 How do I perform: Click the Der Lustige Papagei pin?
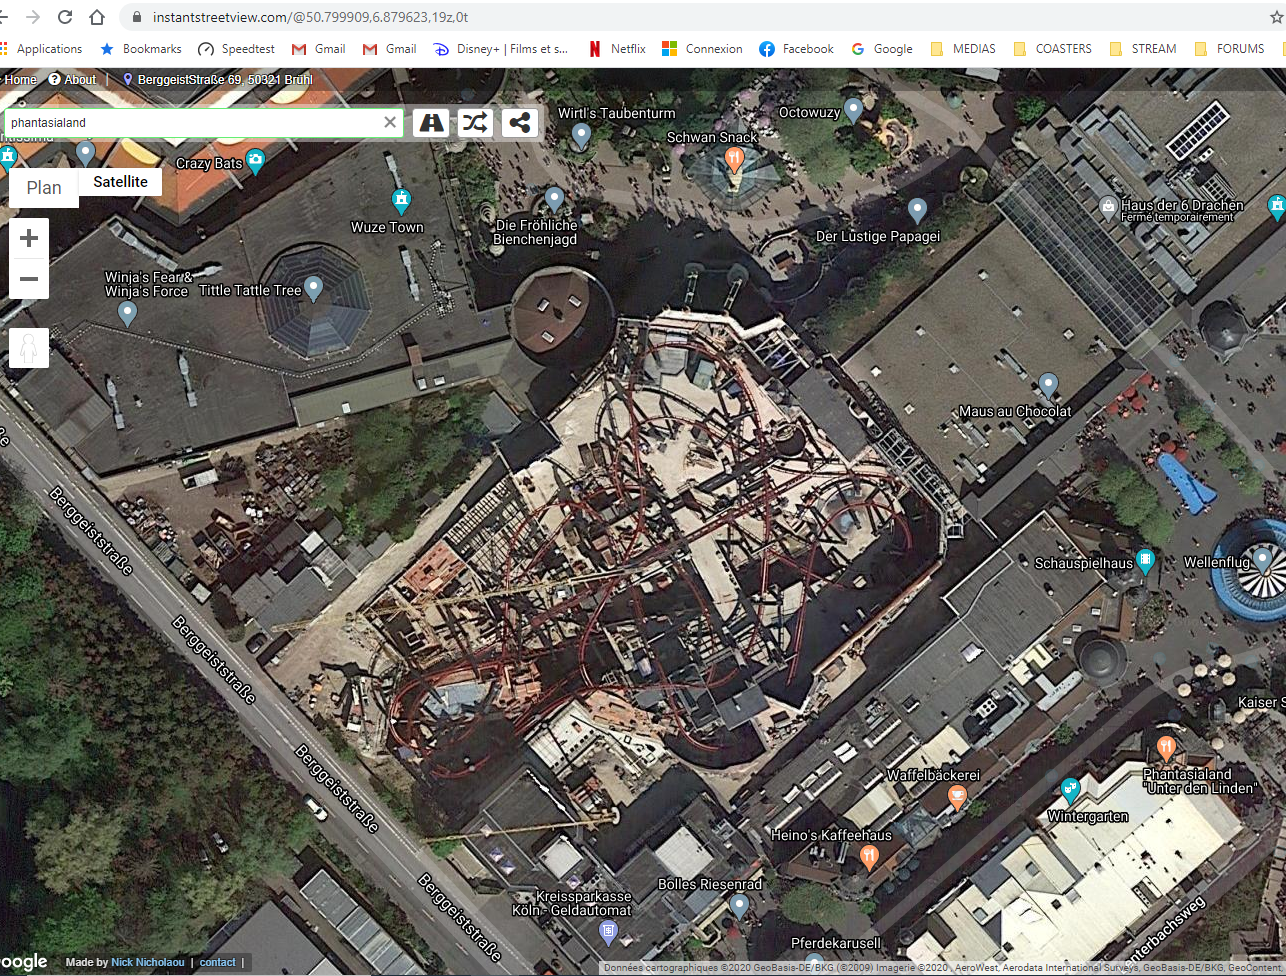tap(918, 210)
